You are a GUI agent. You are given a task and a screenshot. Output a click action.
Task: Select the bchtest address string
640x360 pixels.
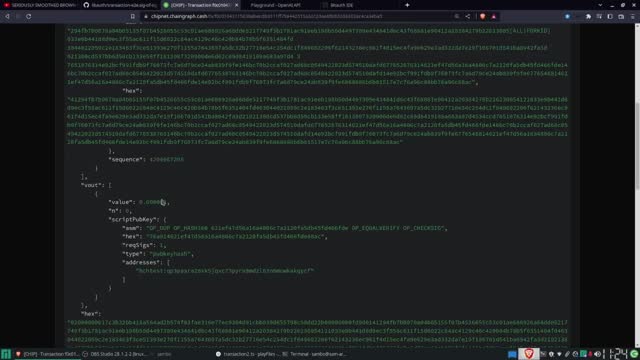(x=225, y=271)
